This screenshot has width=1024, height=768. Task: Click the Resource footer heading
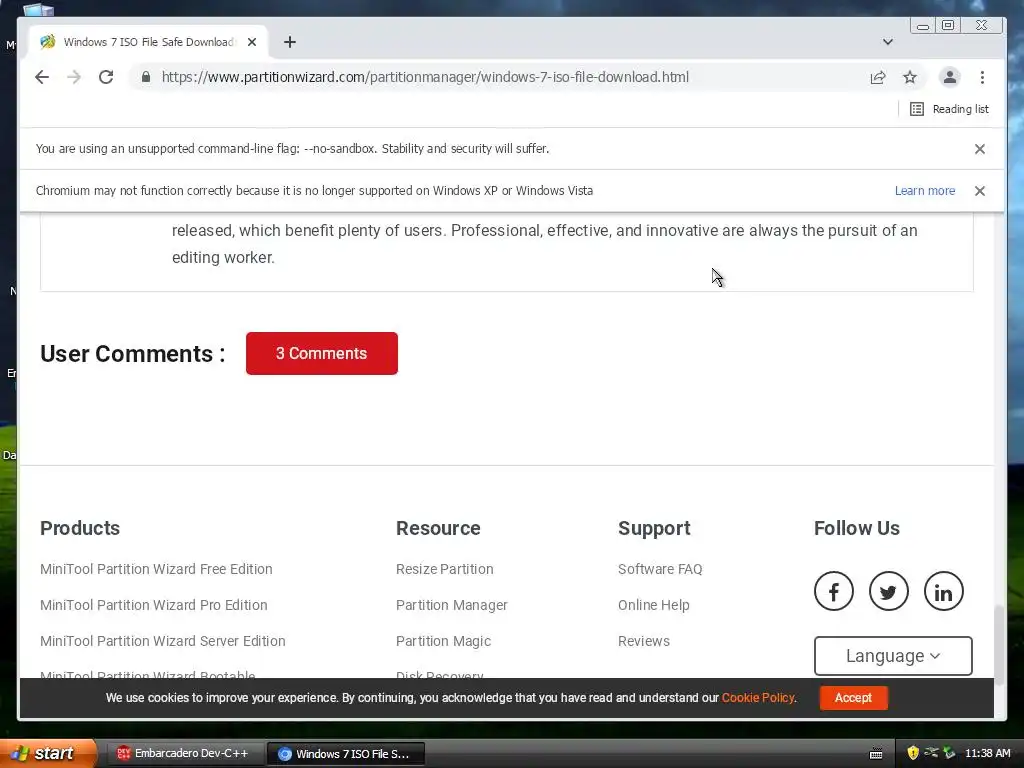click(x=438, y=528)
